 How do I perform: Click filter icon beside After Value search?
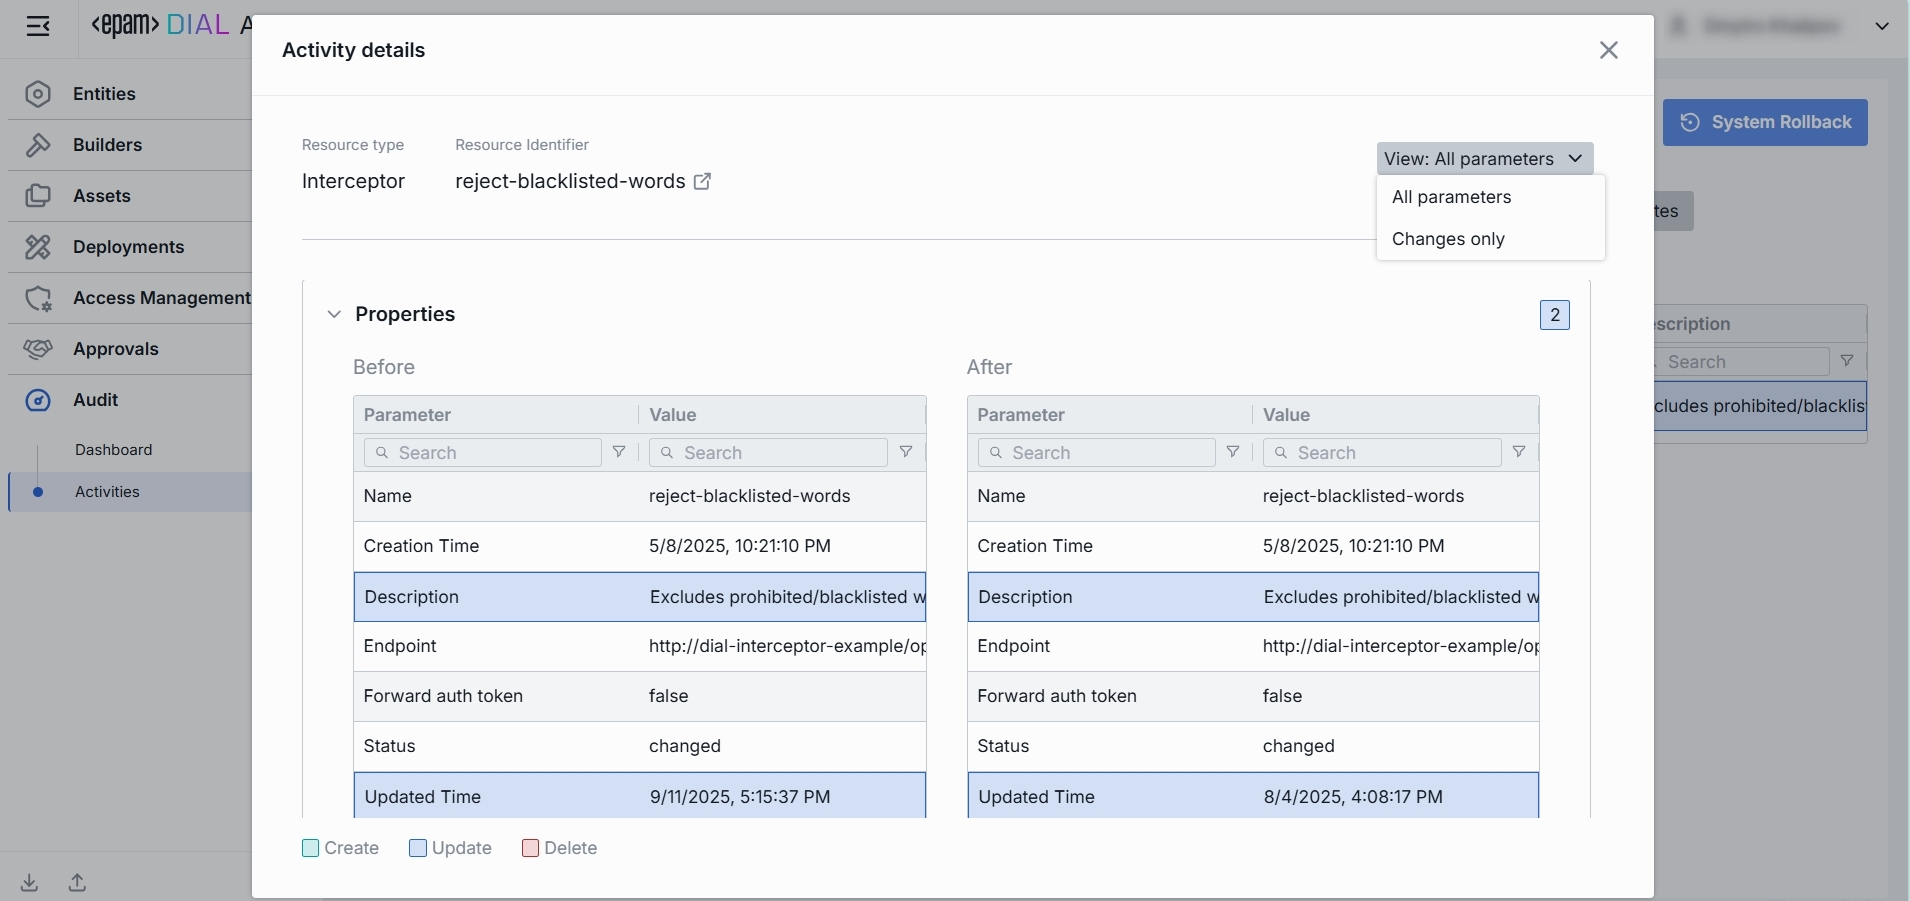tap(1518, 453)
